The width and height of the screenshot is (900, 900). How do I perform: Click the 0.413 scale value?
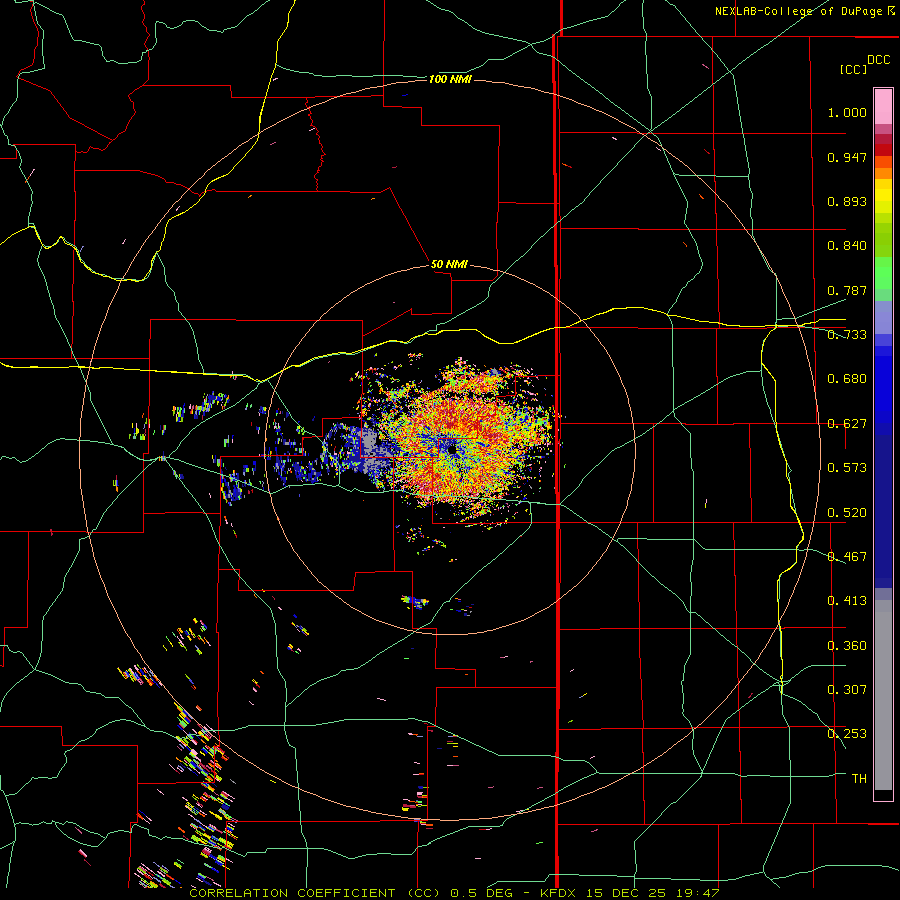(x=847, y=601)
